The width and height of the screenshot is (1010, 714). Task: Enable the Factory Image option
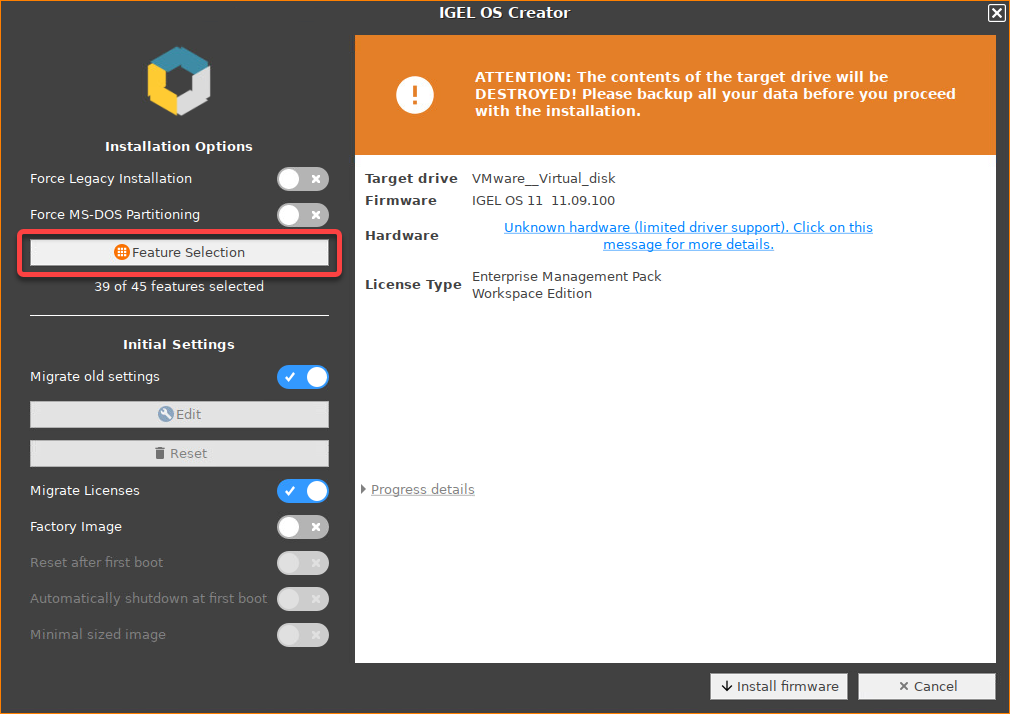click(x=303, y=527)
